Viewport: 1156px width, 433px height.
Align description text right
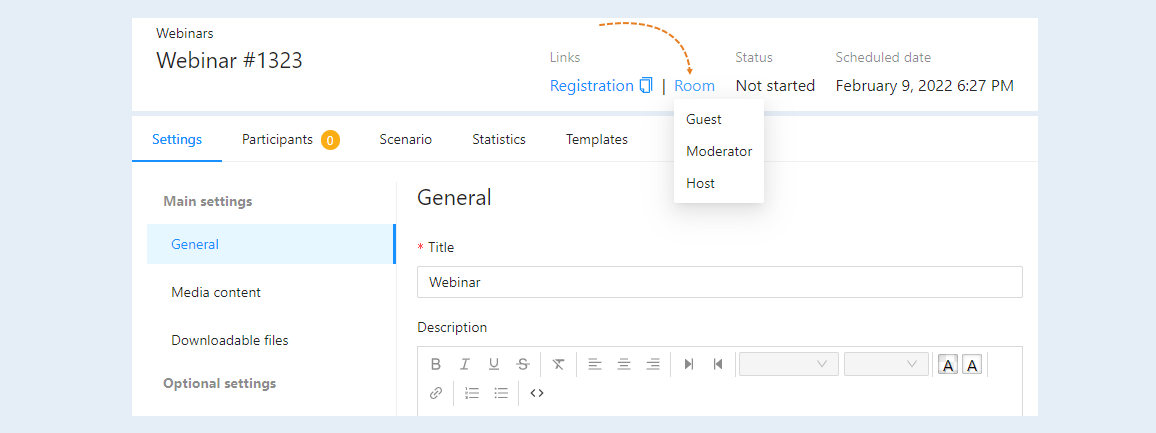point(652,364)
